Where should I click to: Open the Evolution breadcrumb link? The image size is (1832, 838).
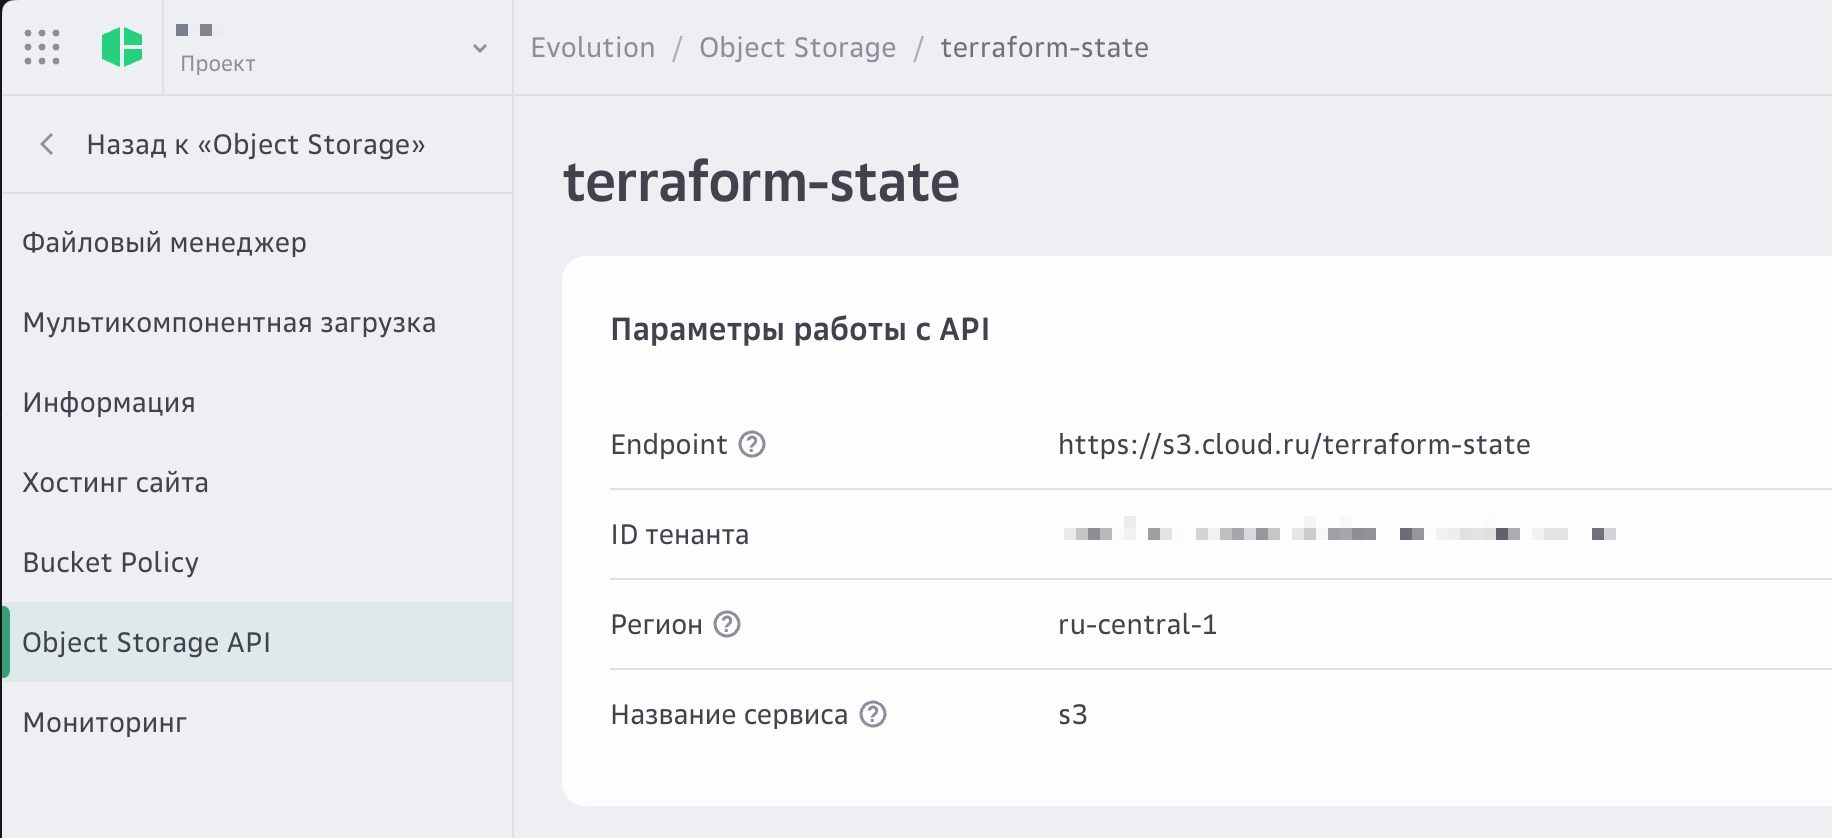click(x=592, y=47)
